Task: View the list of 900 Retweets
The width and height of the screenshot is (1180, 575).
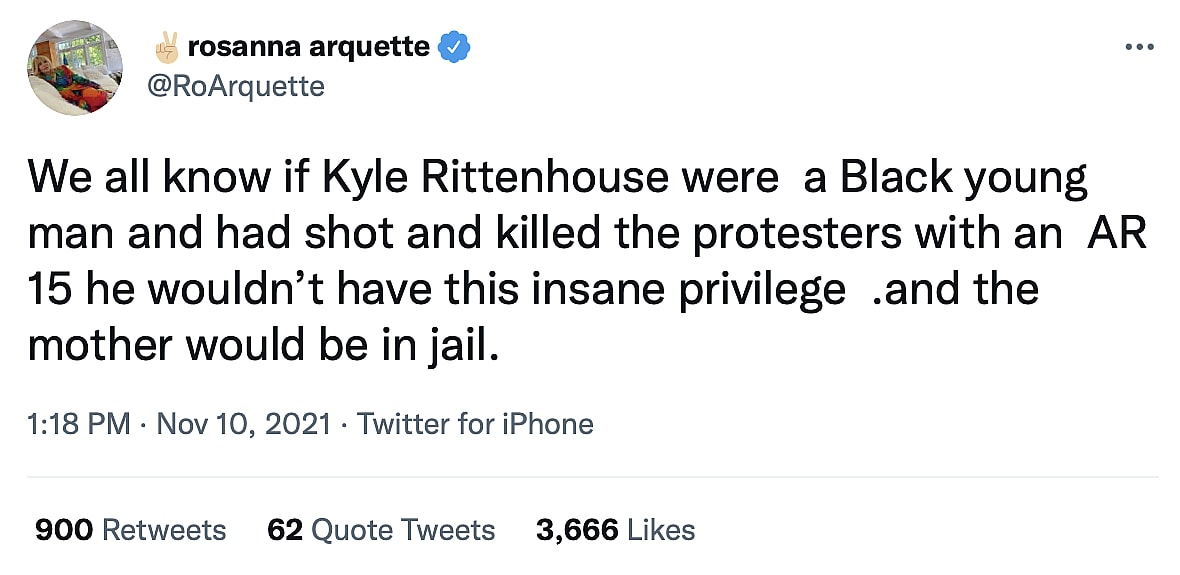Action: point(130,529)
